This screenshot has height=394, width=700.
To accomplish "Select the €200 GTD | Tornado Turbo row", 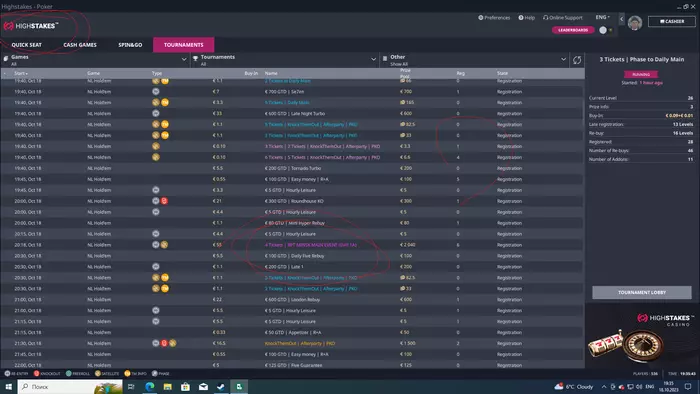I will (292, 168).
